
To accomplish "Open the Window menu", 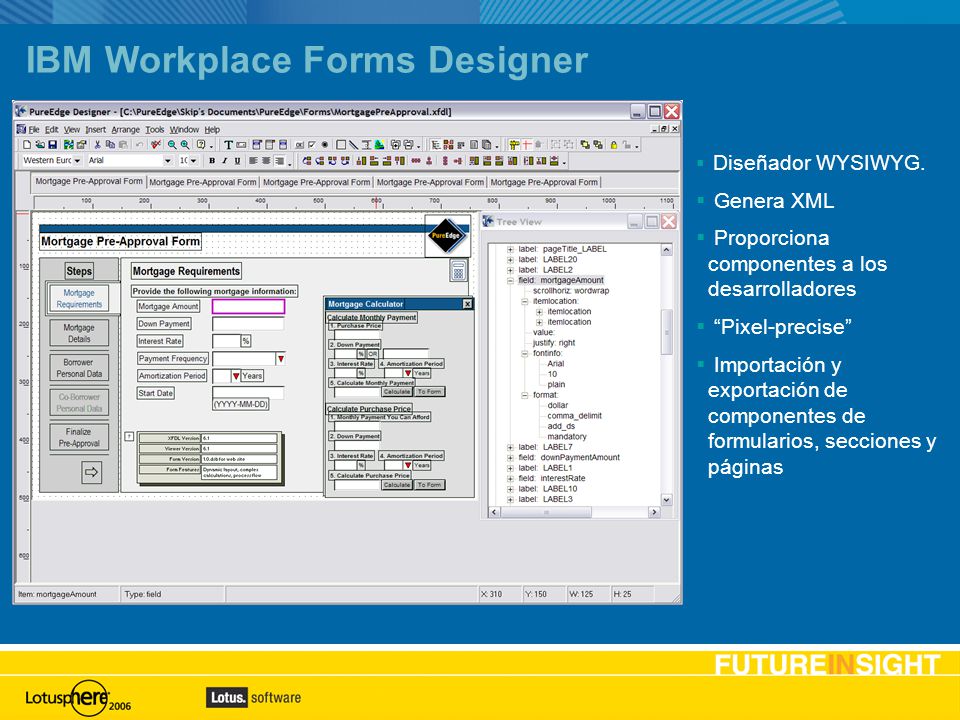I will [x=184, y=129].
